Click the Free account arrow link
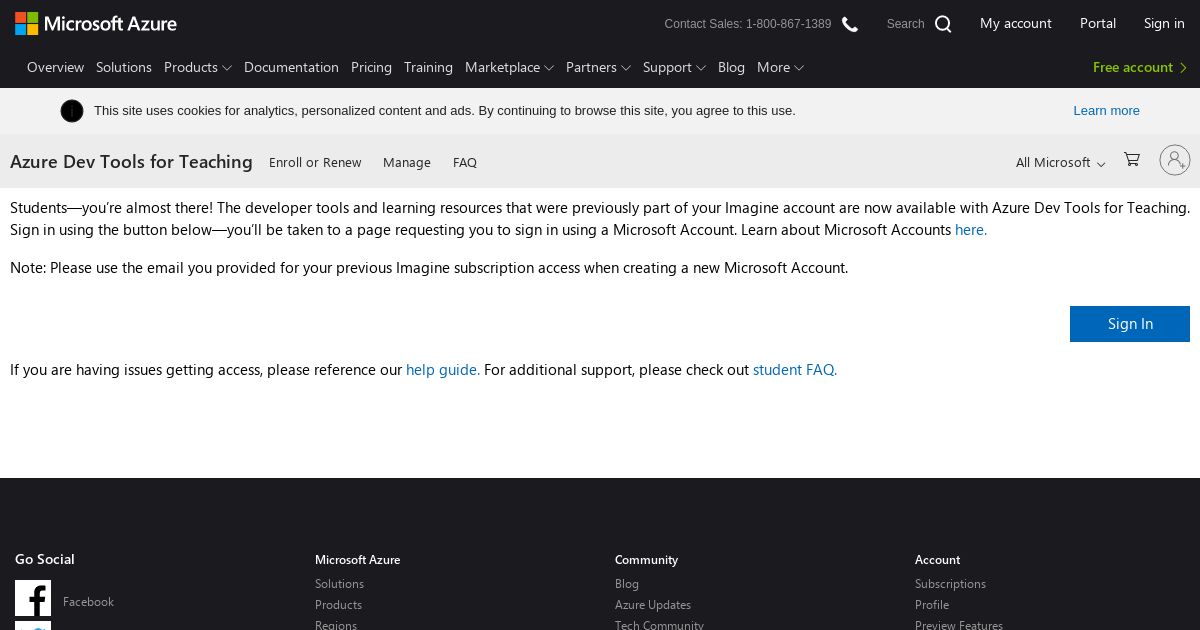Image resolution: width=1200 pixels, height=630 pixels. (x=1140, y=67)
